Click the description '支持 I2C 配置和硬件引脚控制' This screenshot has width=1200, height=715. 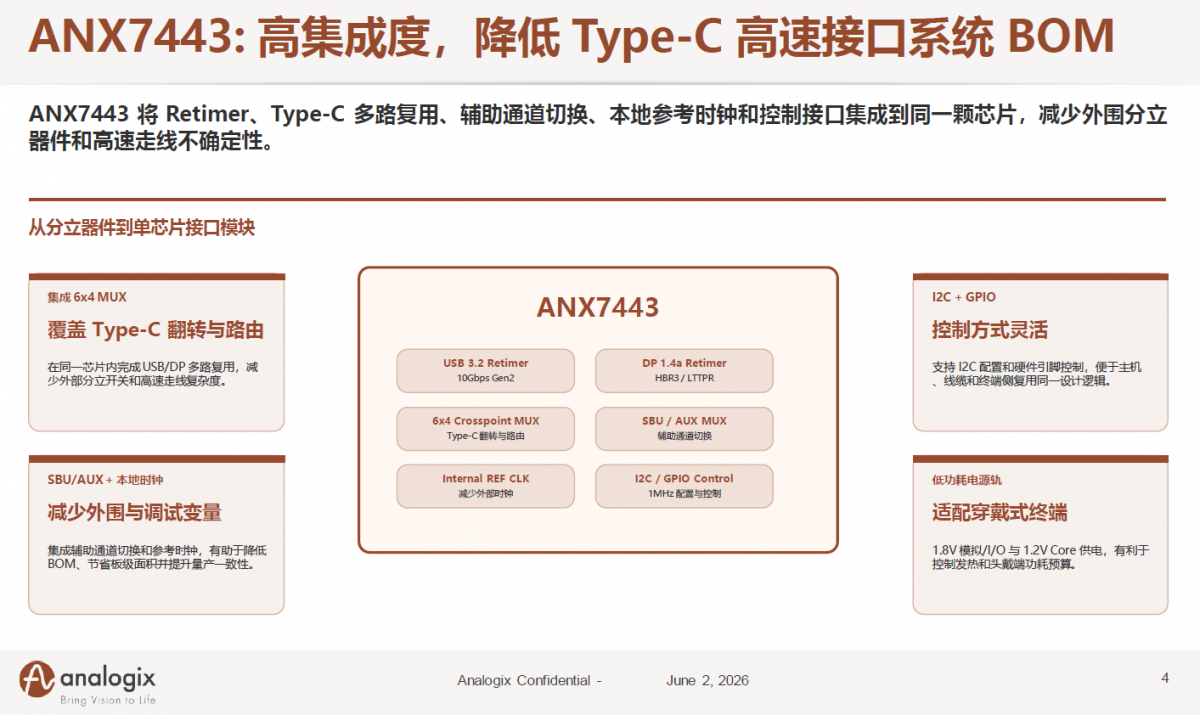click(1037, 374)
